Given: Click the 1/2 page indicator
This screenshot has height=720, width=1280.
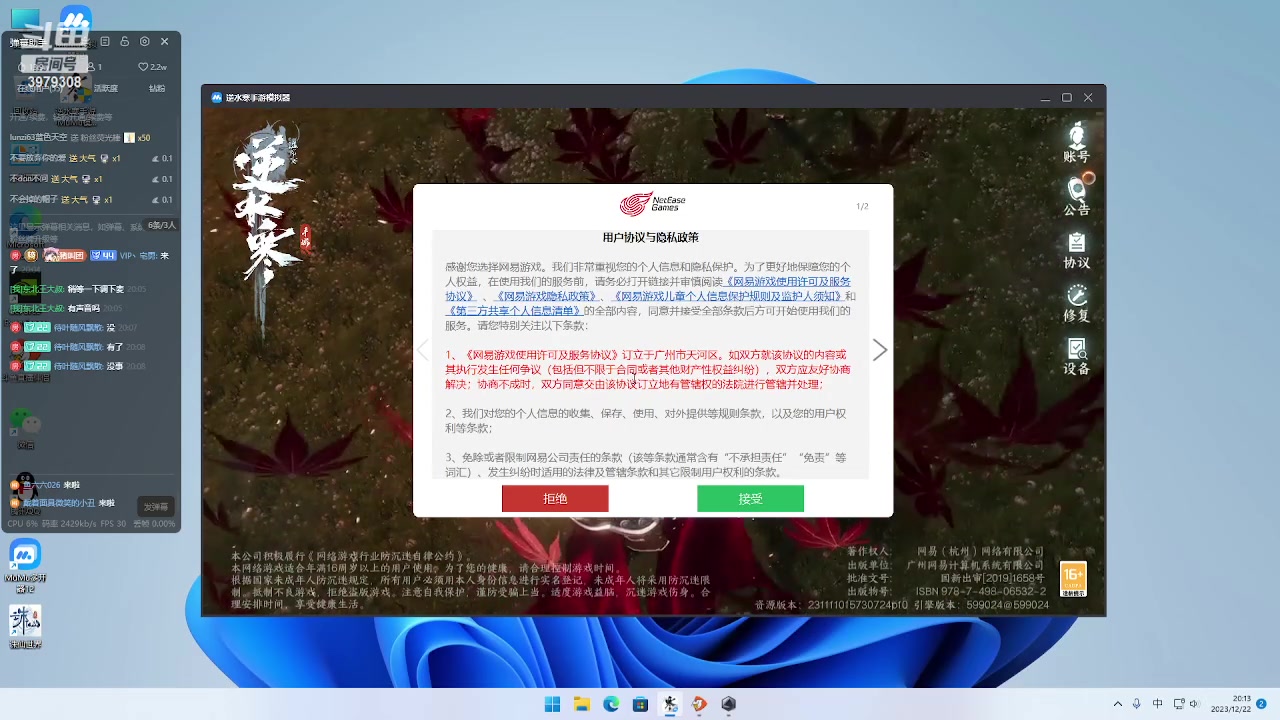Looking at the screenshot, I should tap(862, 206).
